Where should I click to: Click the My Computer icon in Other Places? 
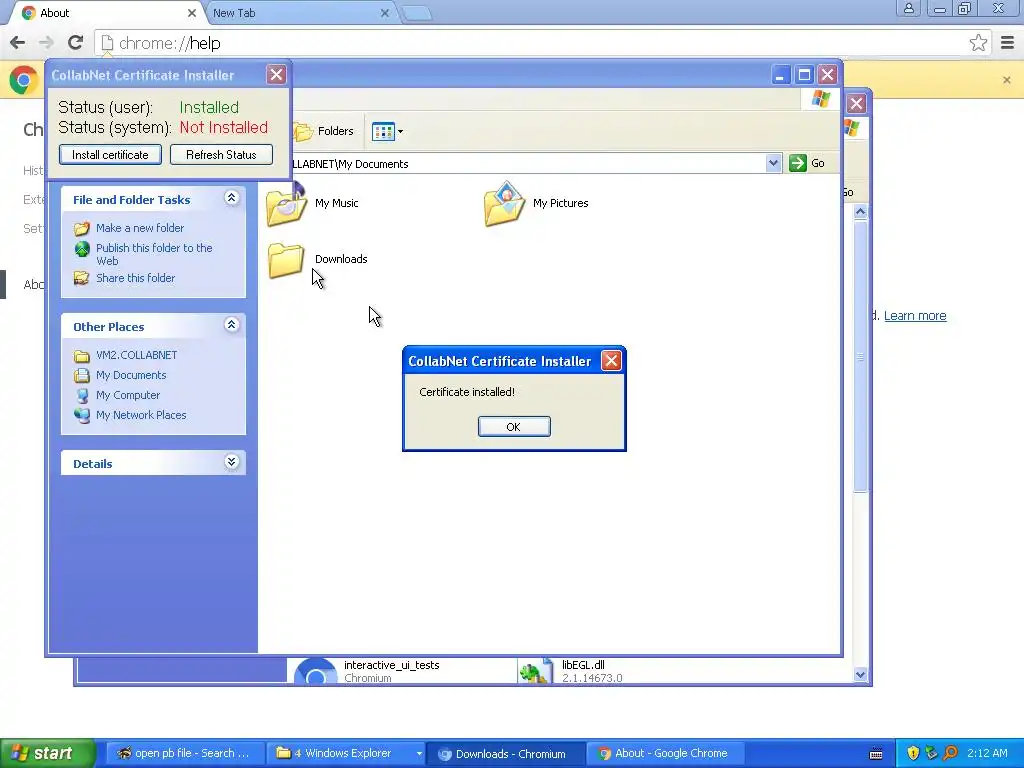[x=82, y=395]
